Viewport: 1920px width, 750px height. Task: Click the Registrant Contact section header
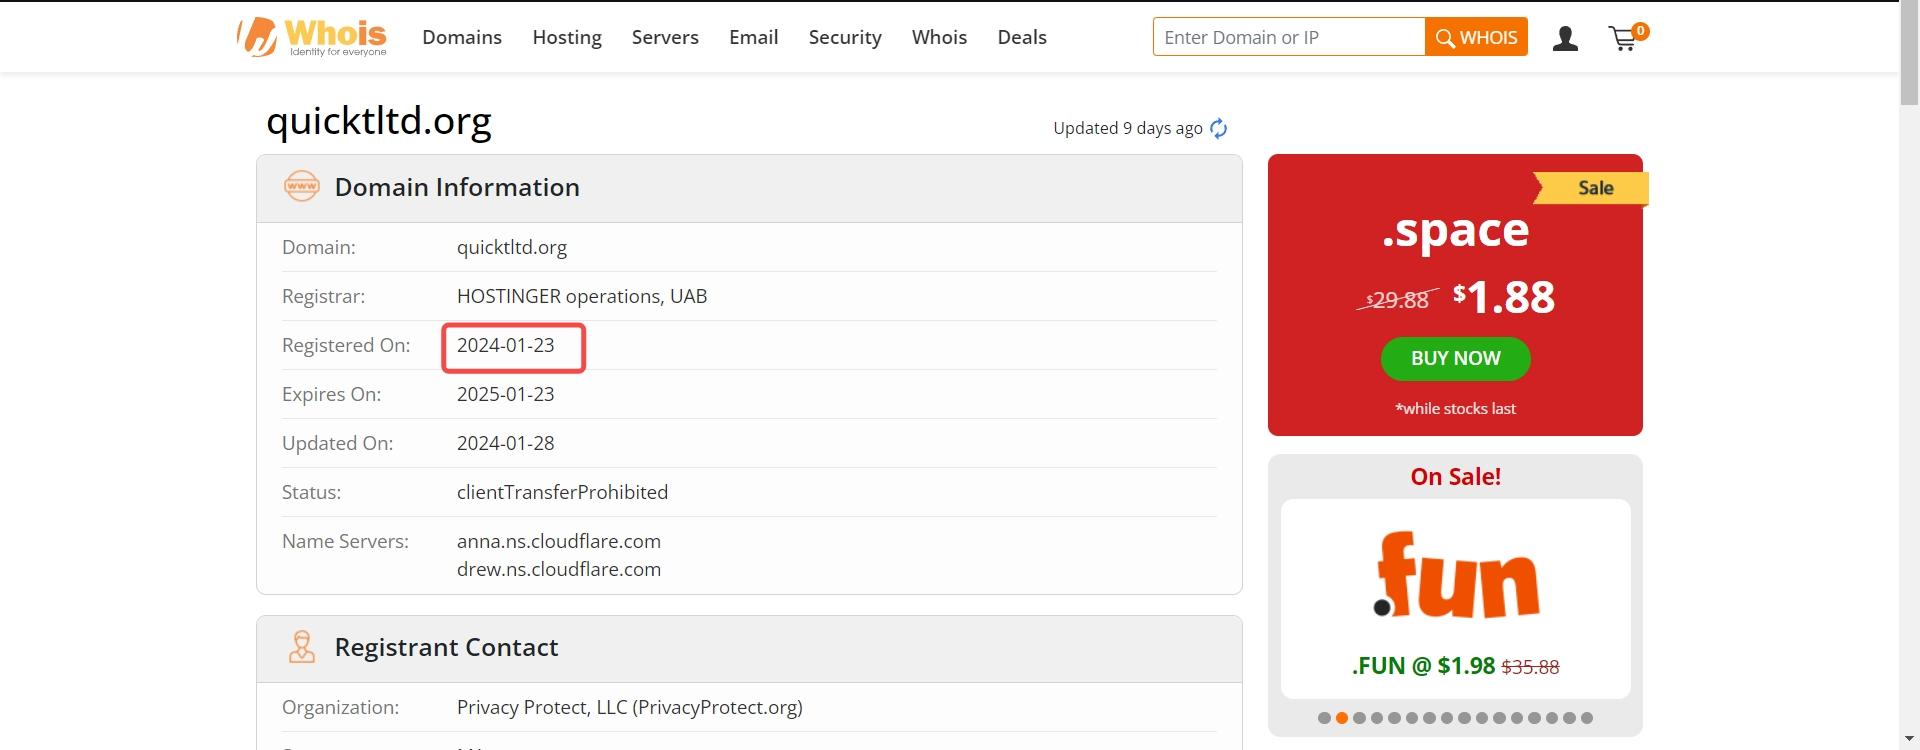click(749, 648)
